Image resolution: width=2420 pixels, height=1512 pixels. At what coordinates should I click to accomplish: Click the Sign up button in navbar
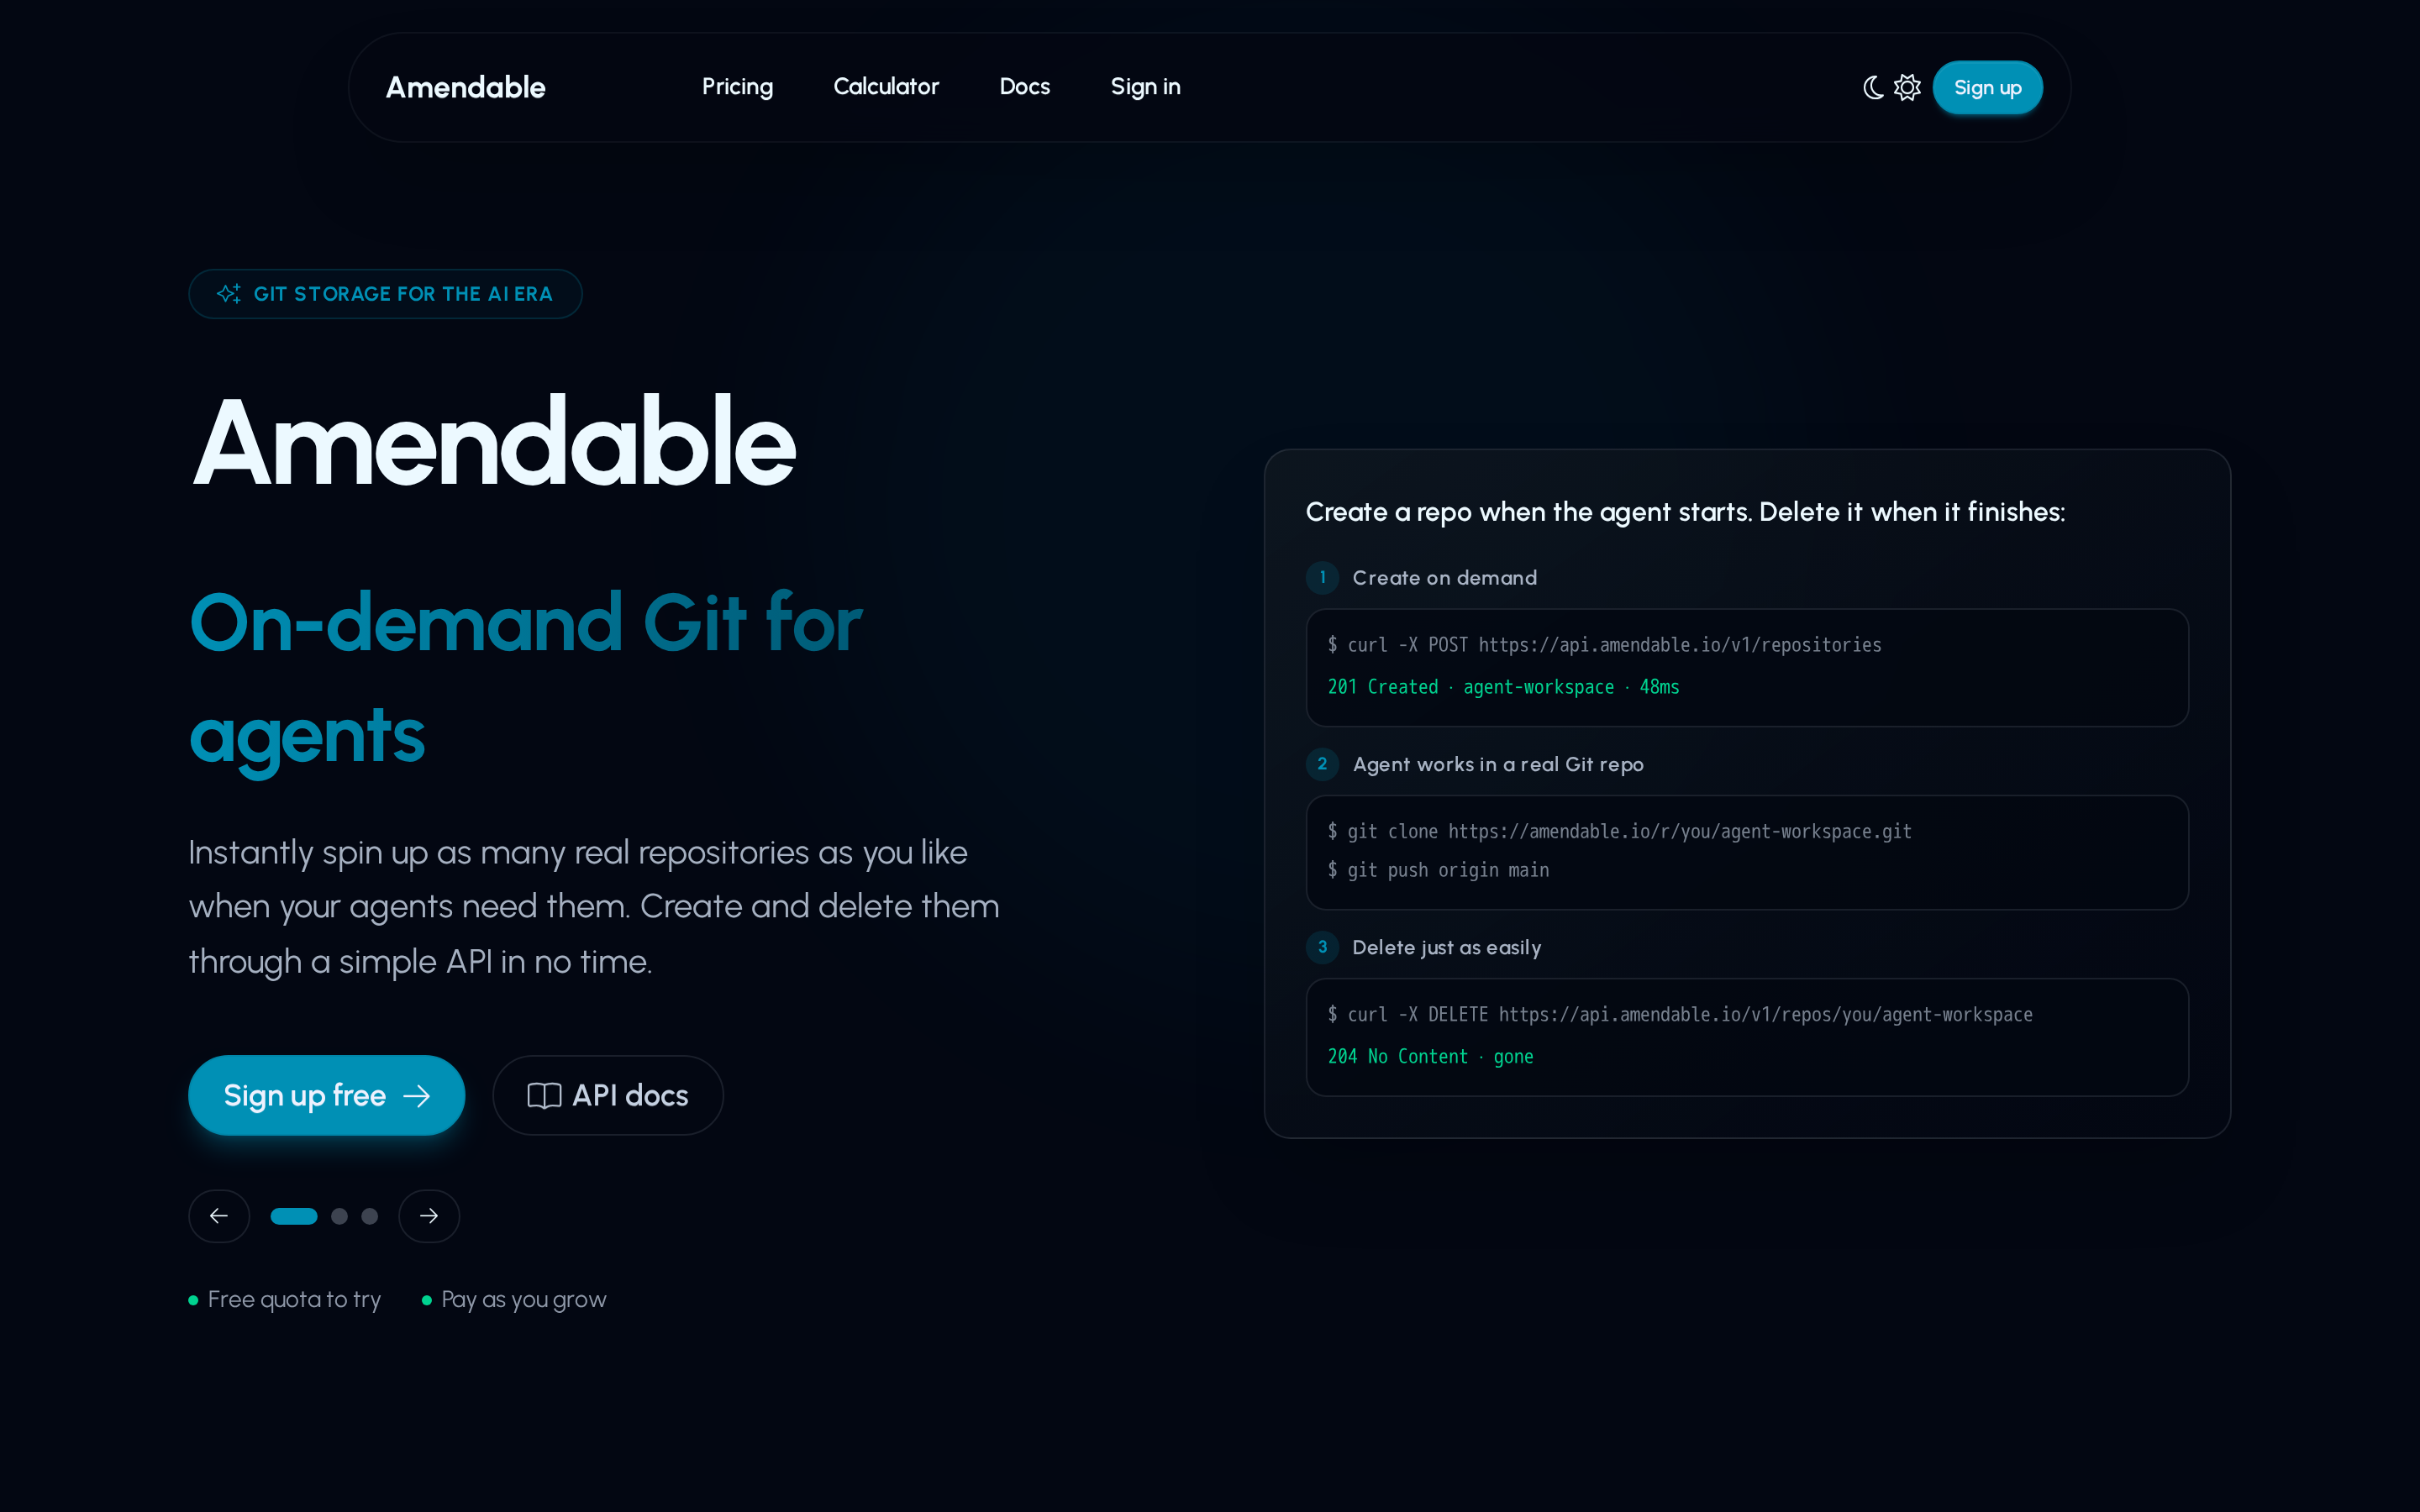pos(1987,88)
